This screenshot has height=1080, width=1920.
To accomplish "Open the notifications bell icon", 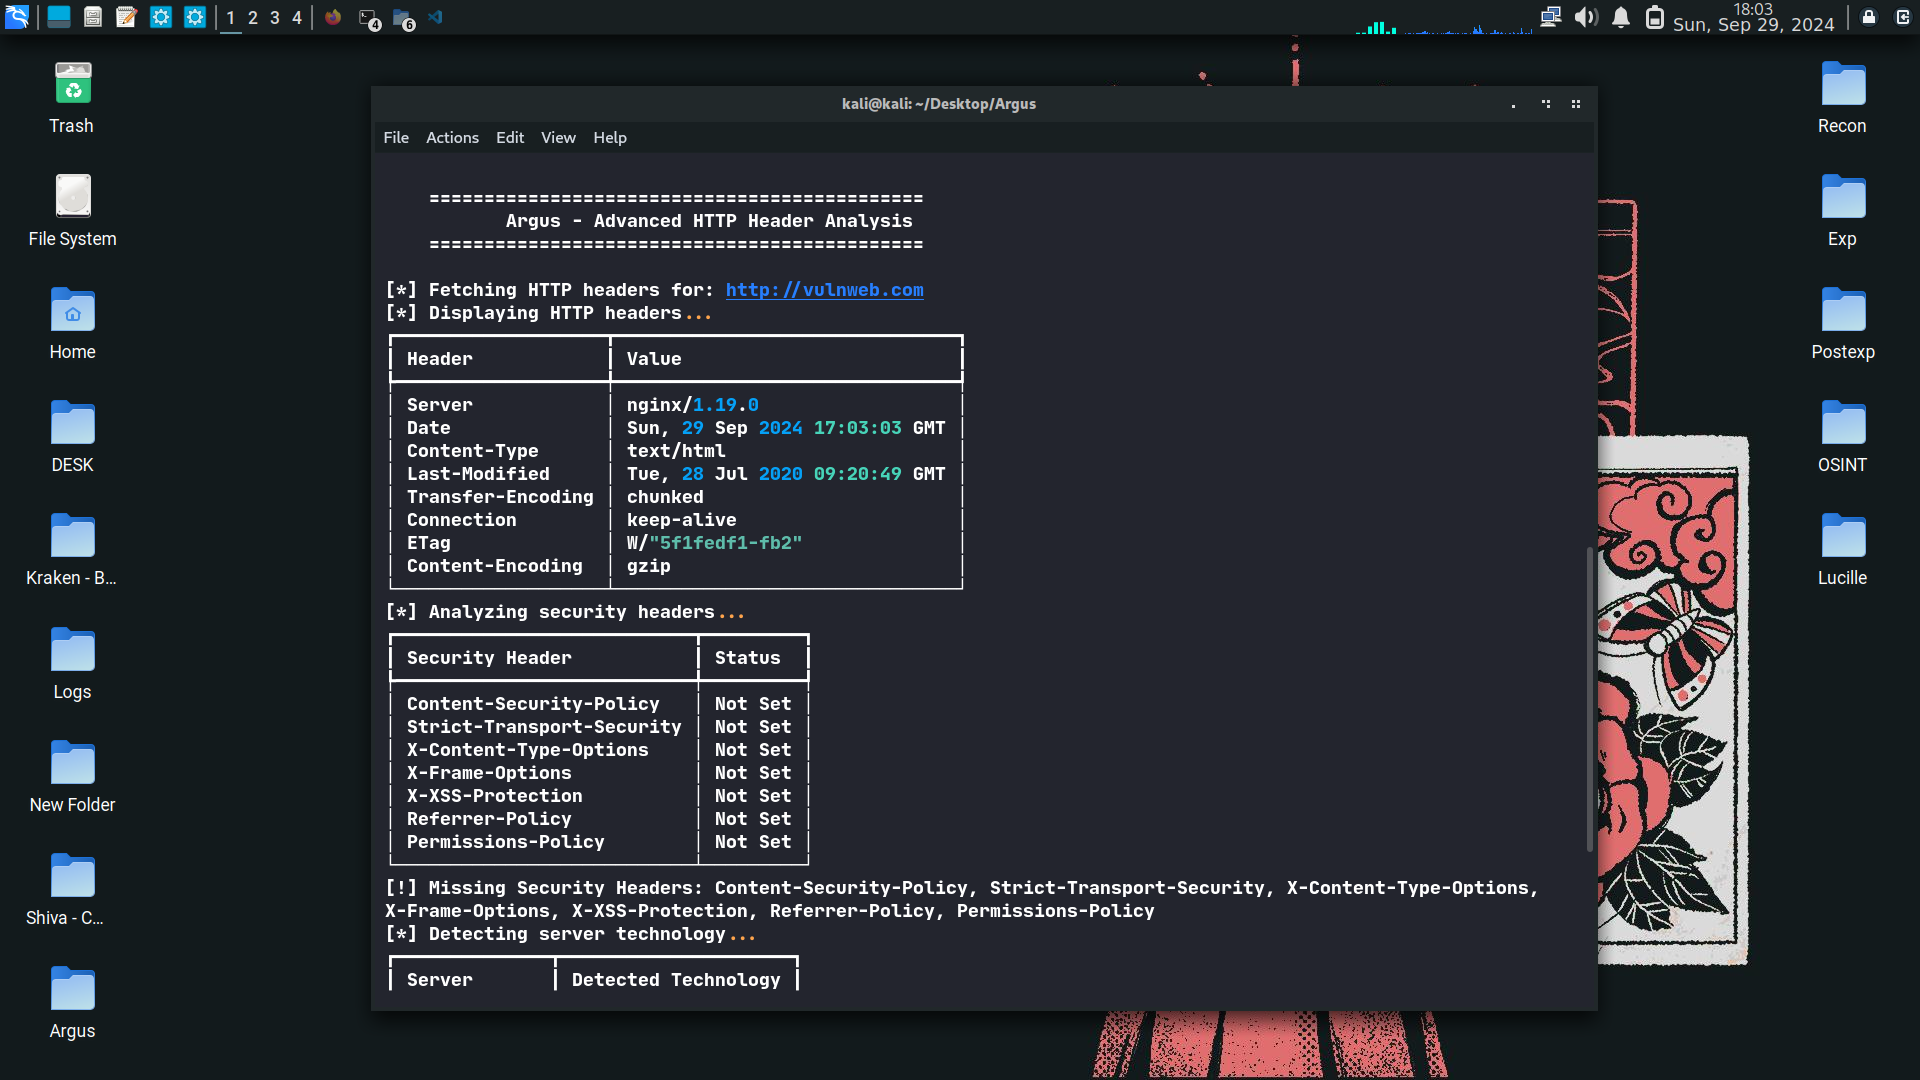I will tap(1621, 17).
